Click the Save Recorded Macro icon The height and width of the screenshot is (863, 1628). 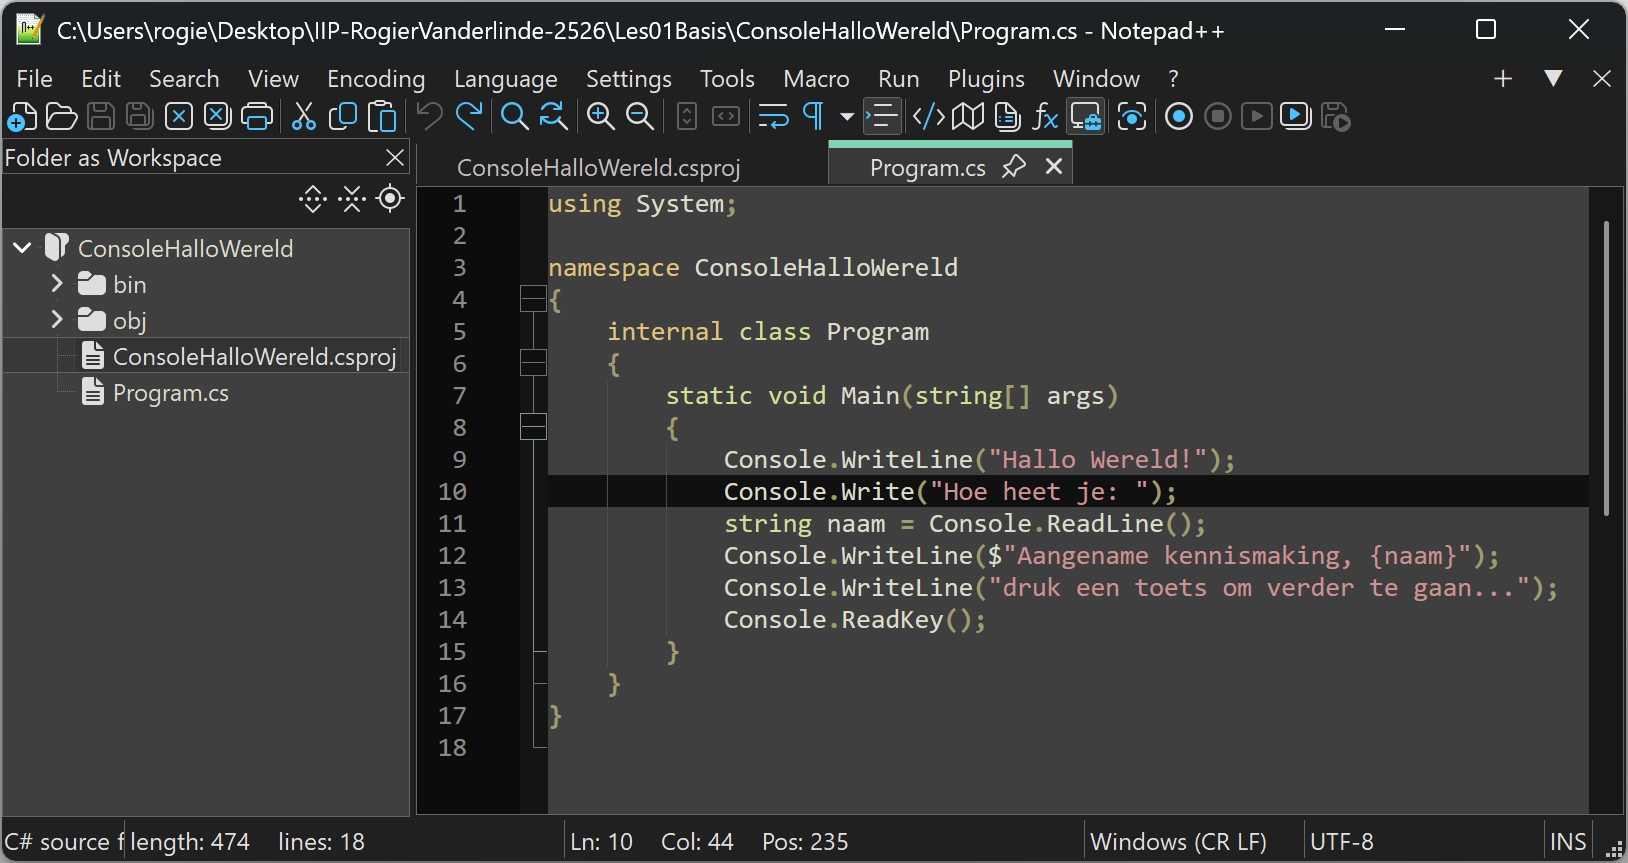click(x=1336, y=117)
